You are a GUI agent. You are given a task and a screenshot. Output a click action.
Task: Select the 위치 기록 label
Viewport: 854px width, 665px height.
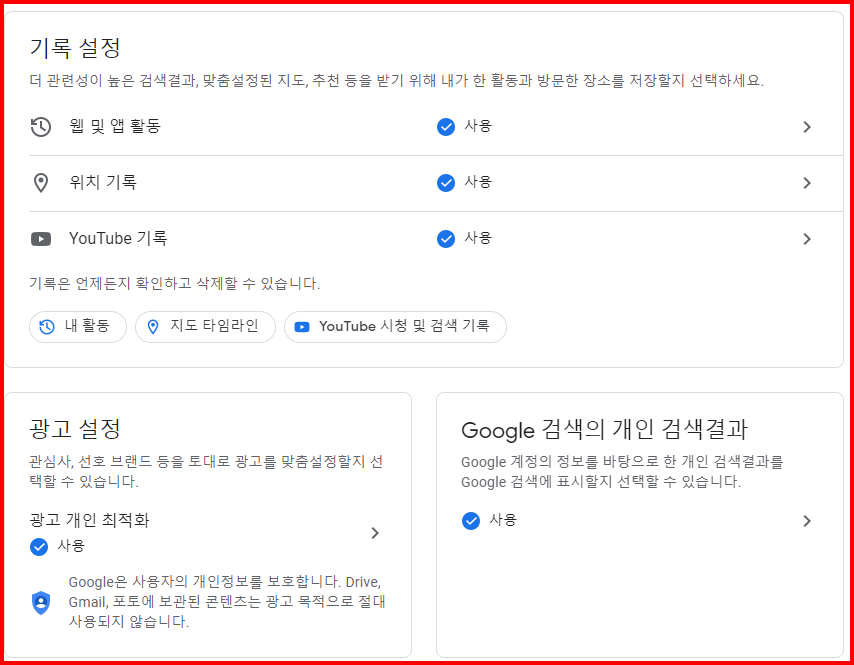tap(103, 182)
